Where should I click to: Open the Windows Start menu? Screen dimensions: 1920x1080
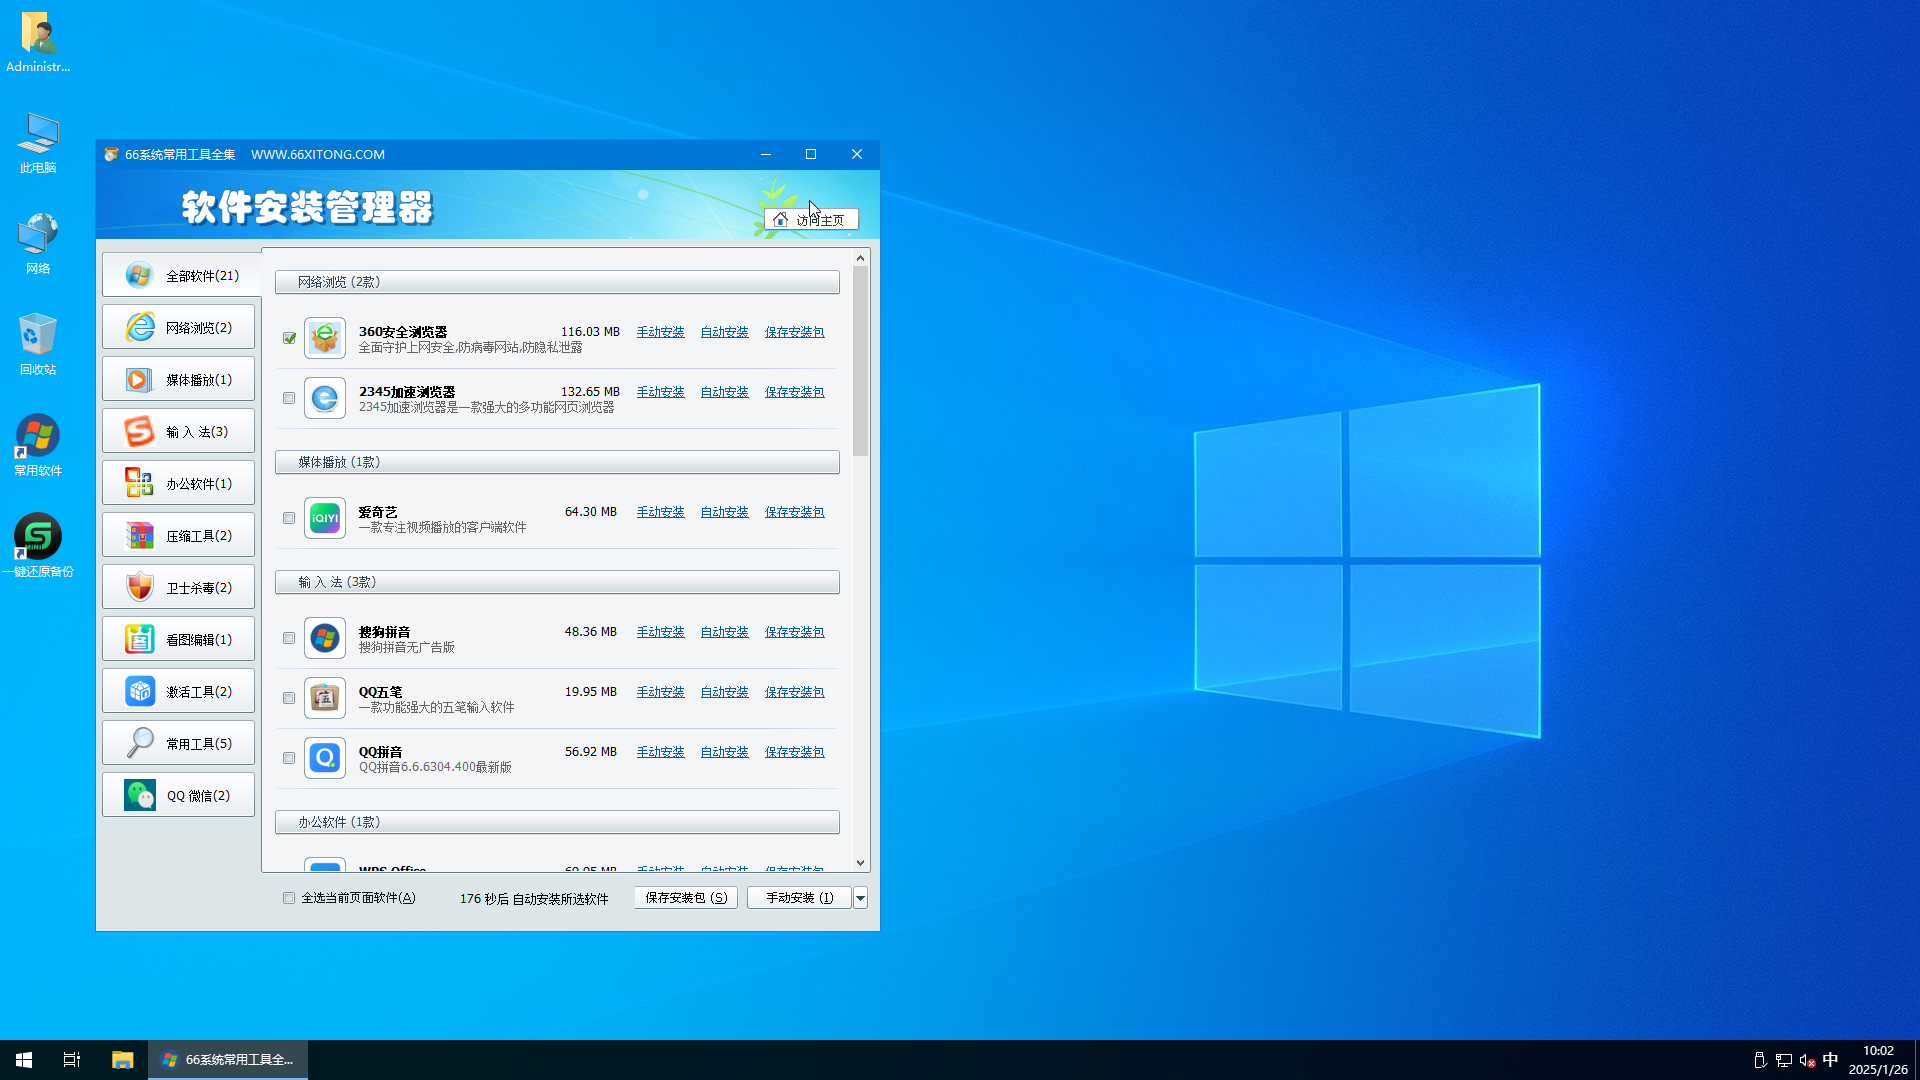[24, 1060]
